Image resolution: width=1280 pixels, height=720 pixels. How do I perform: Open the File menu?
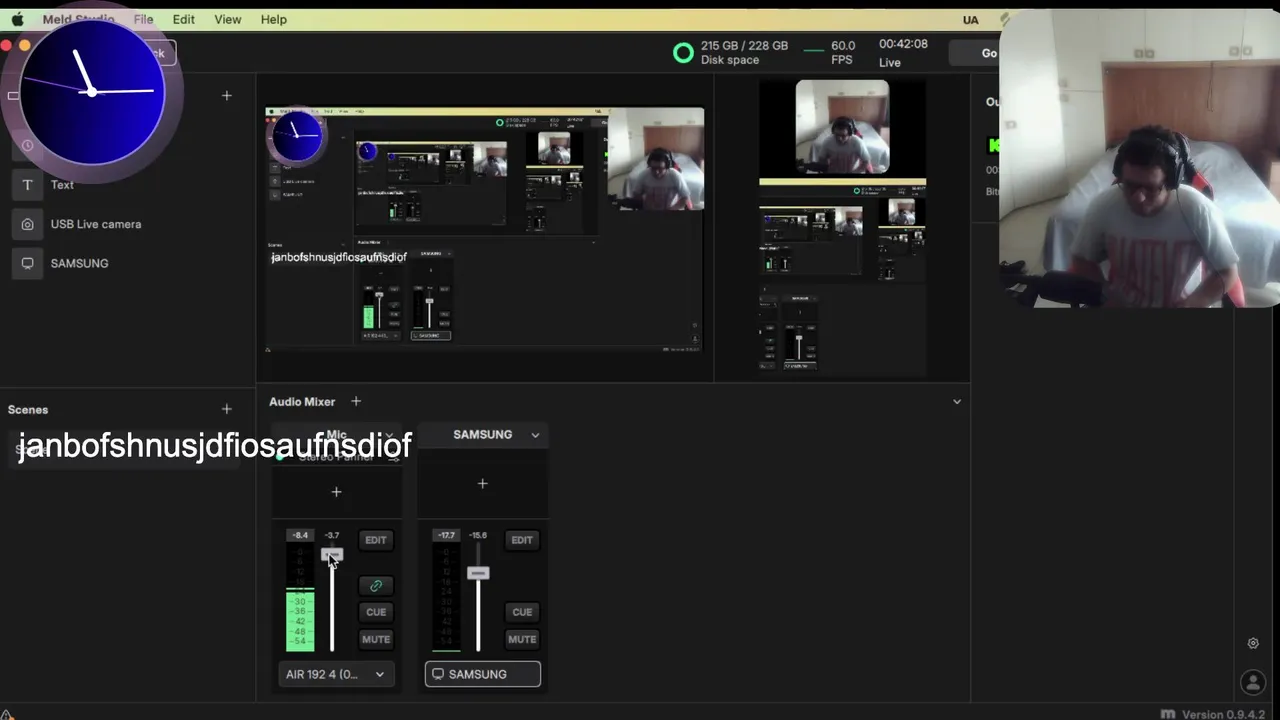click(x=143, y=19)
